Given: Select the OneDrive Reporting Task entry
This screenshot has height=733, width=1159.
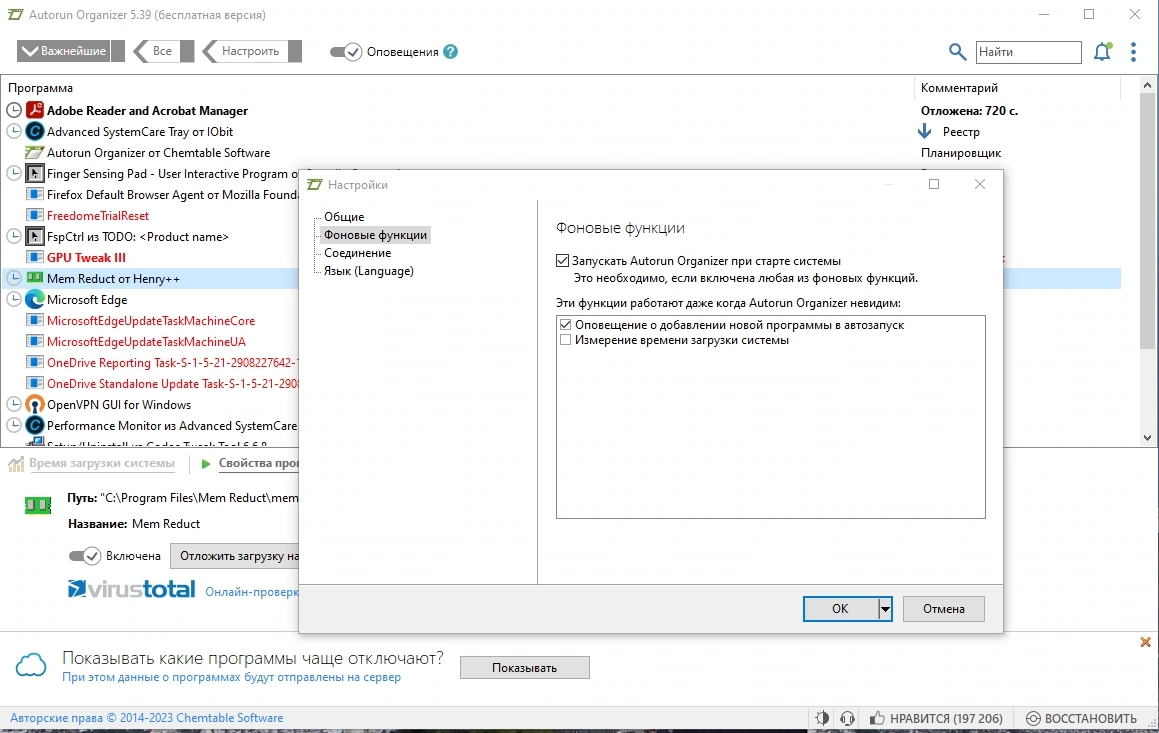Looking at the screenshot, I should 171,362.
